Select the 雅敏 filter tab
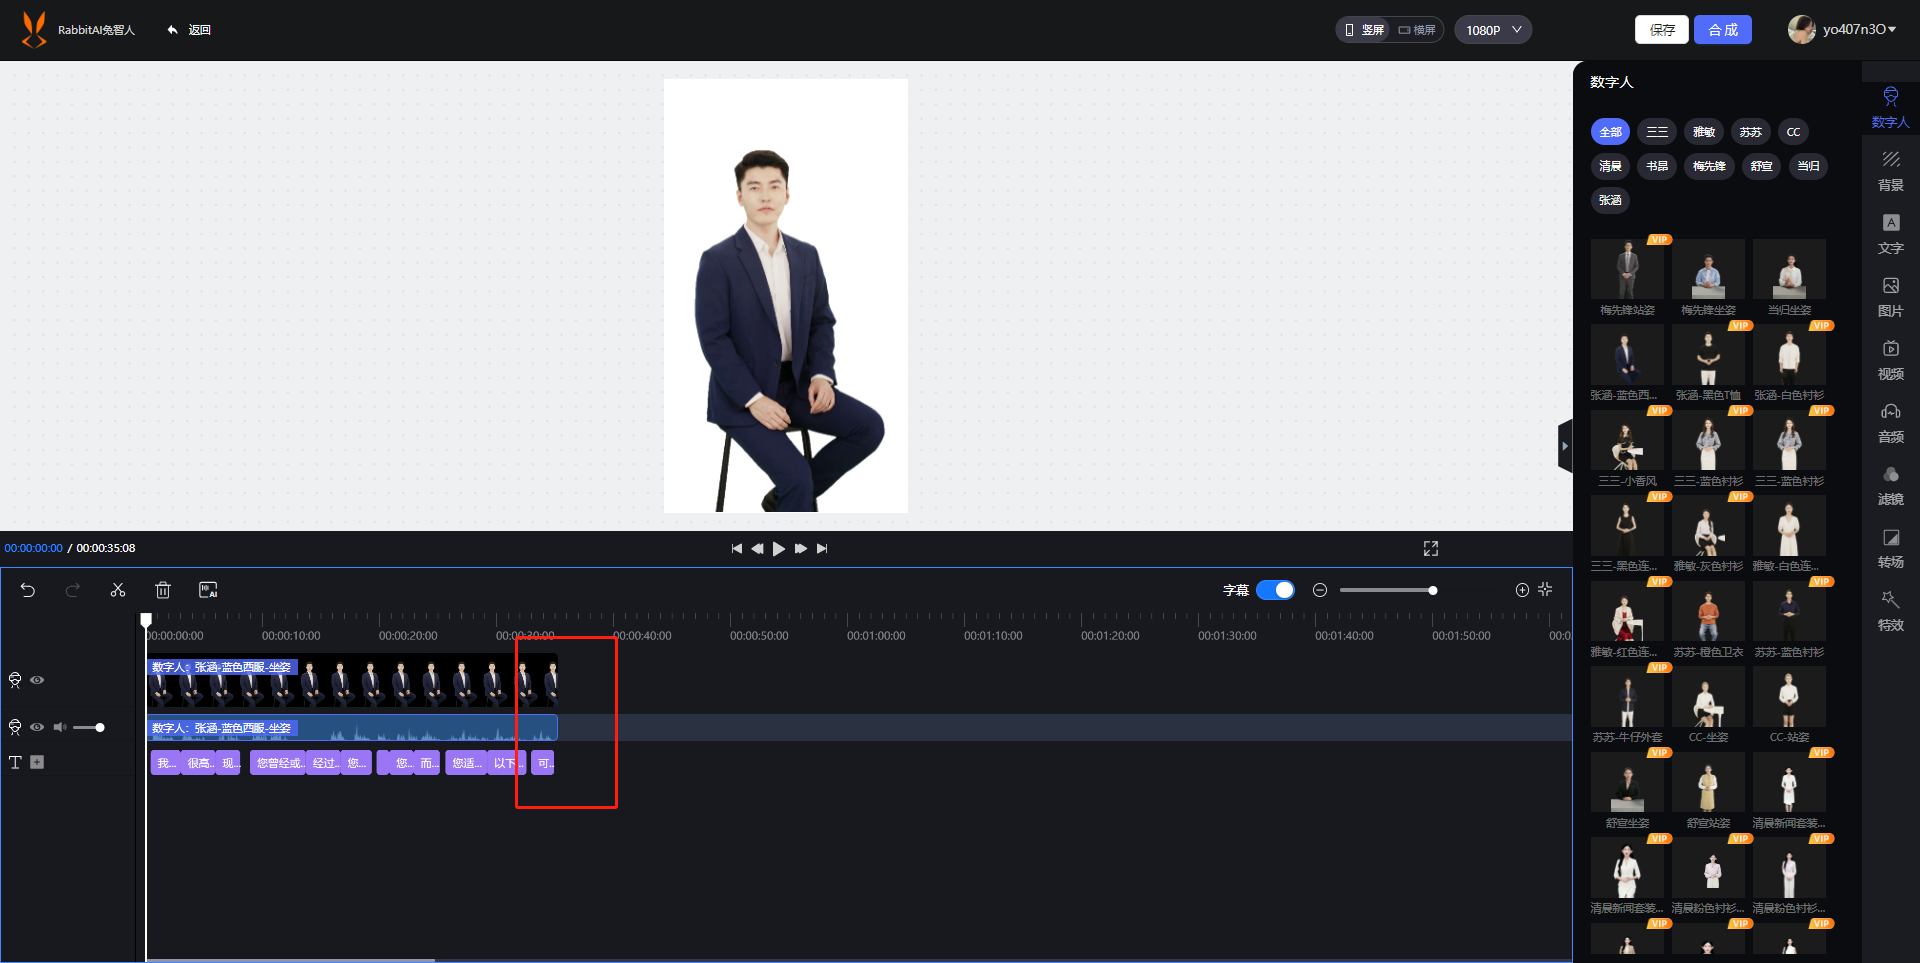 1704,132
